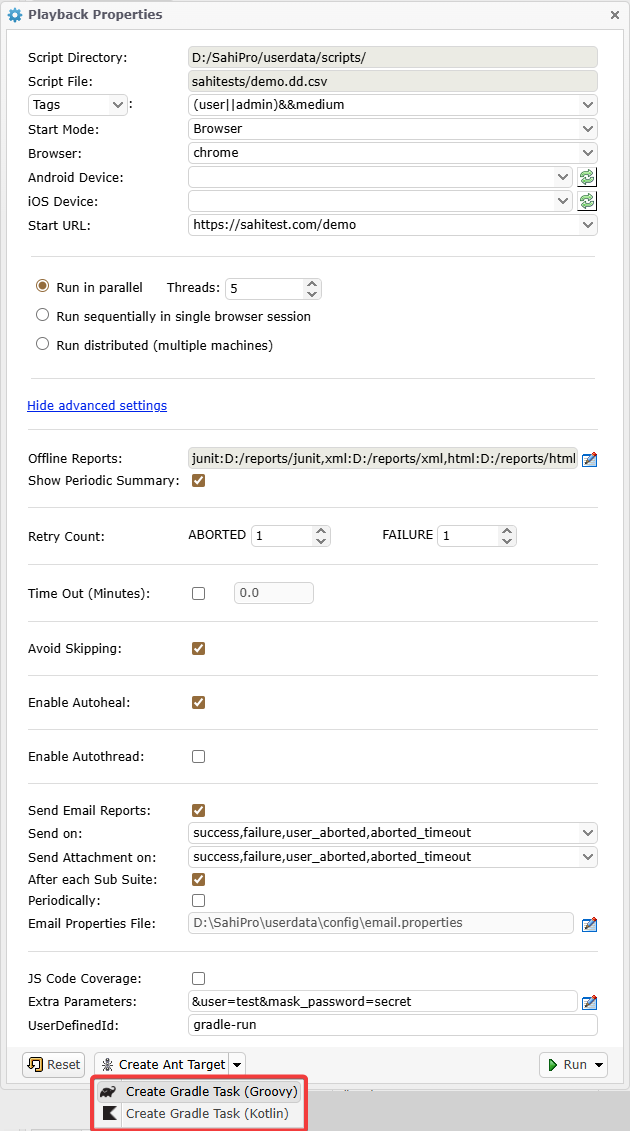Click iOS Device refresh icon

click(x=588, y=201)
